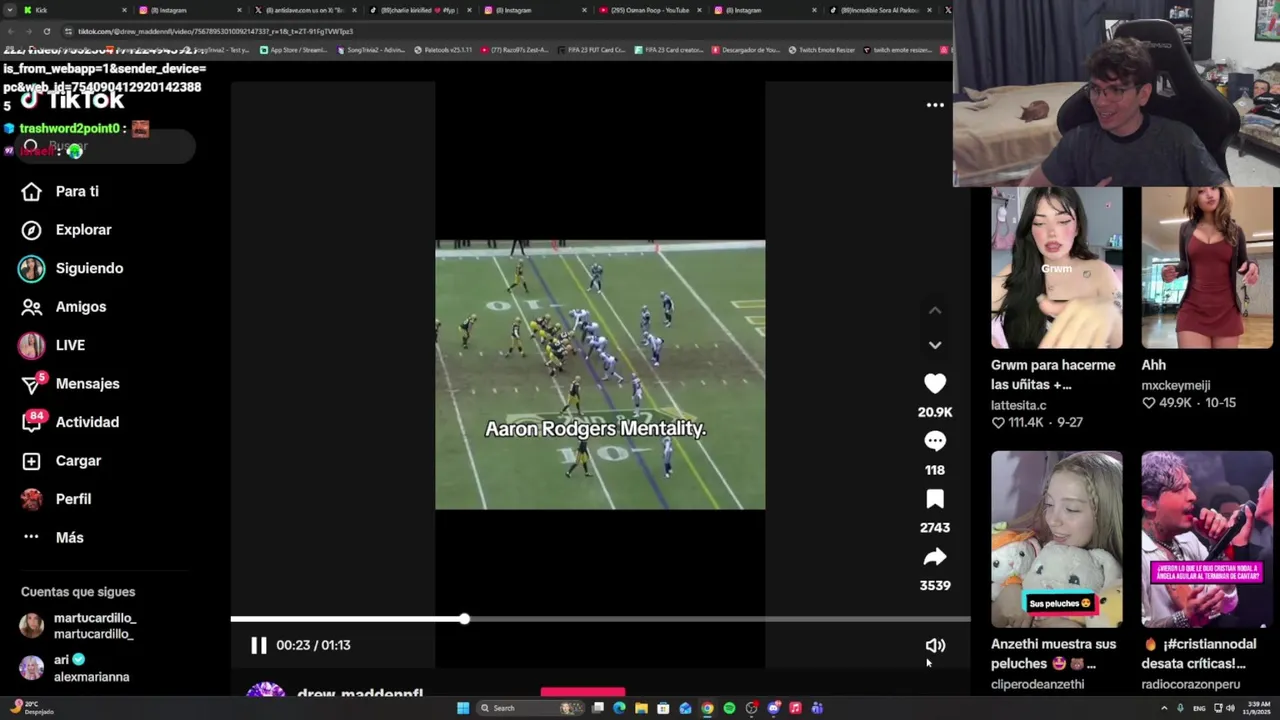
Task: Open the Perfil page
Action: click(56, 499)
